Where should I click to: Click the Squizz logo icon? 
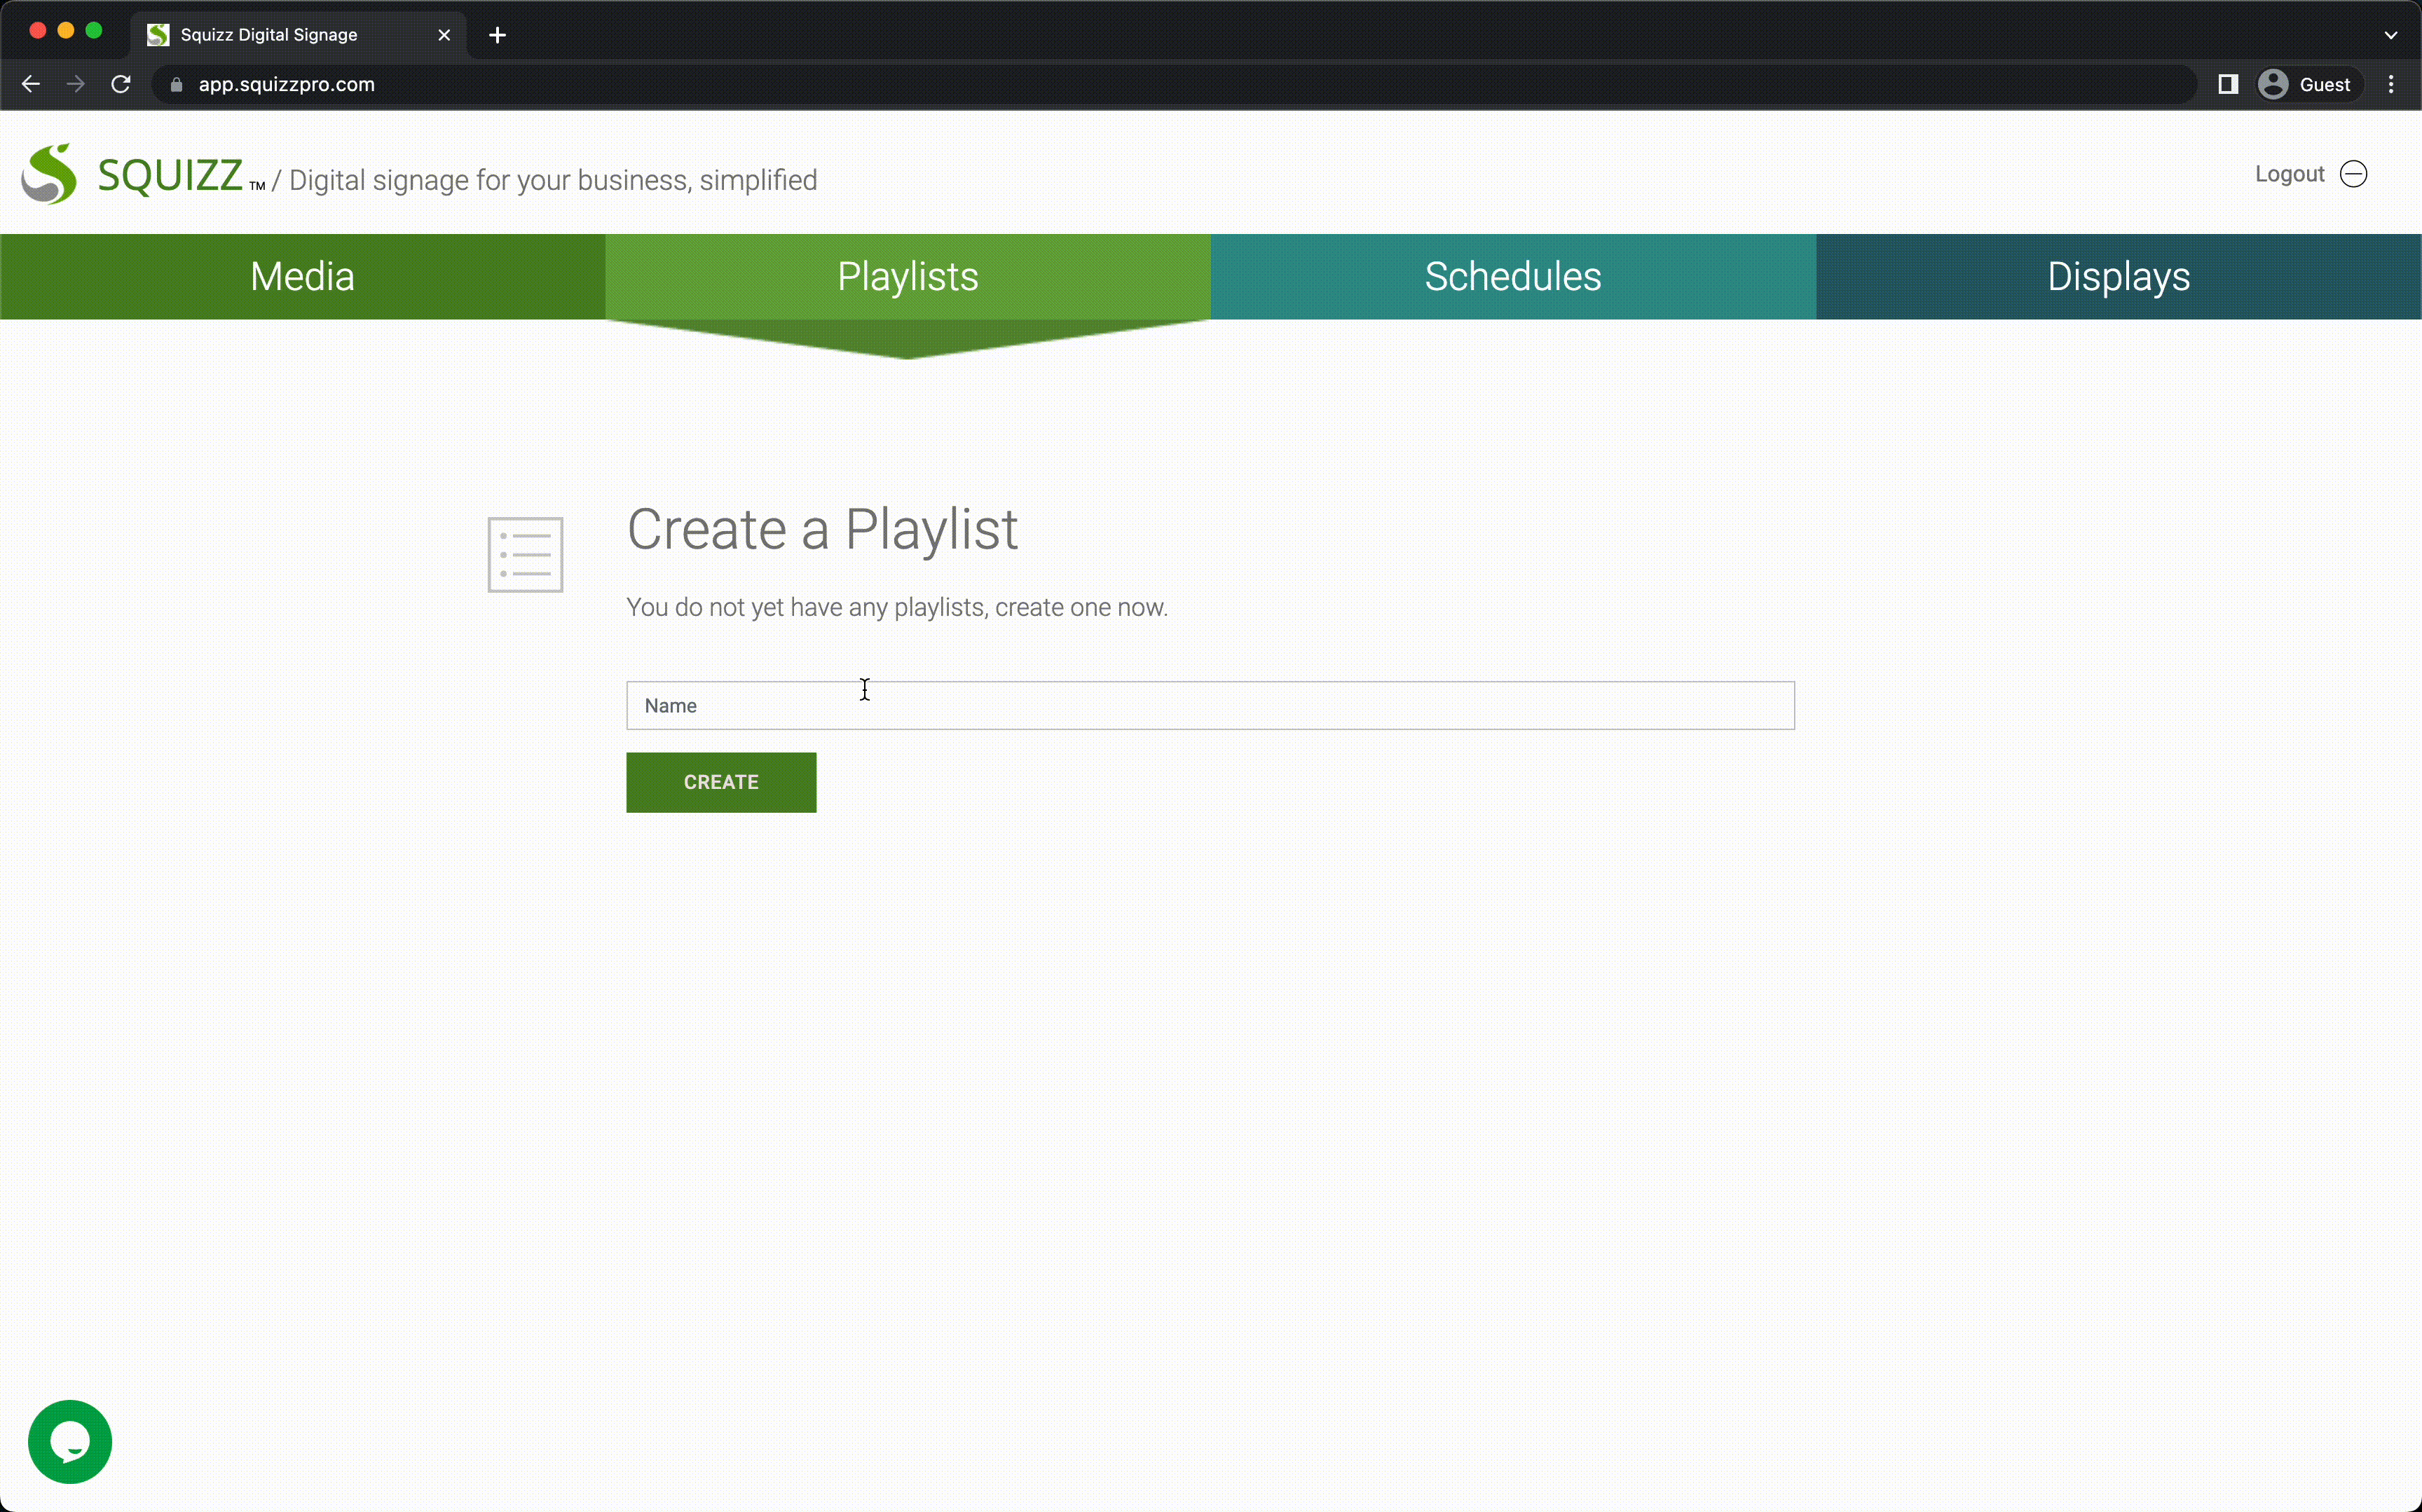[49, 174]
